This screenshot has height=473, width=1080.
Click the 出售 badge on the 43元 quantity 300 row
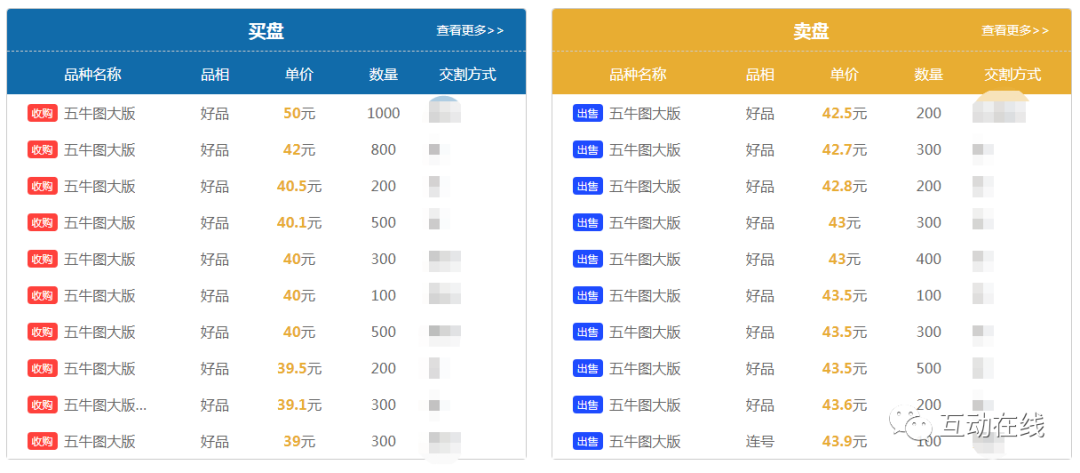pos(588,222)
